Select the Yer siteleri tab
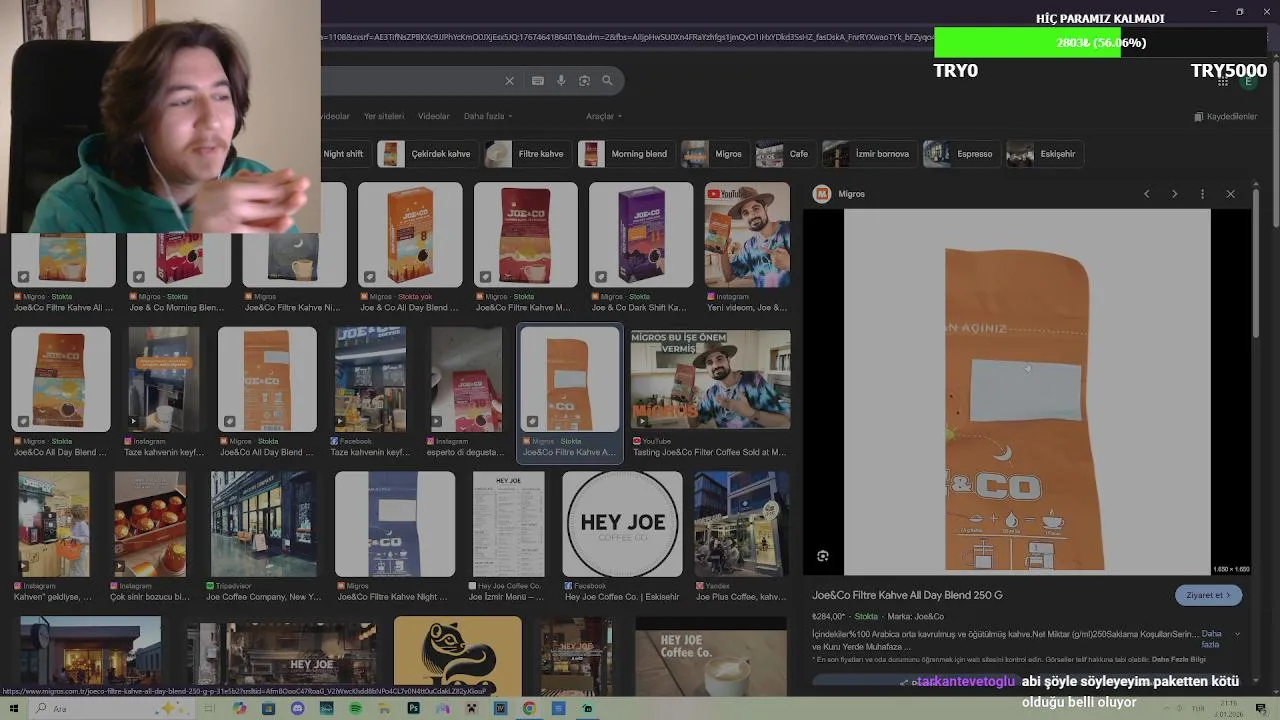 click(384, 116)
